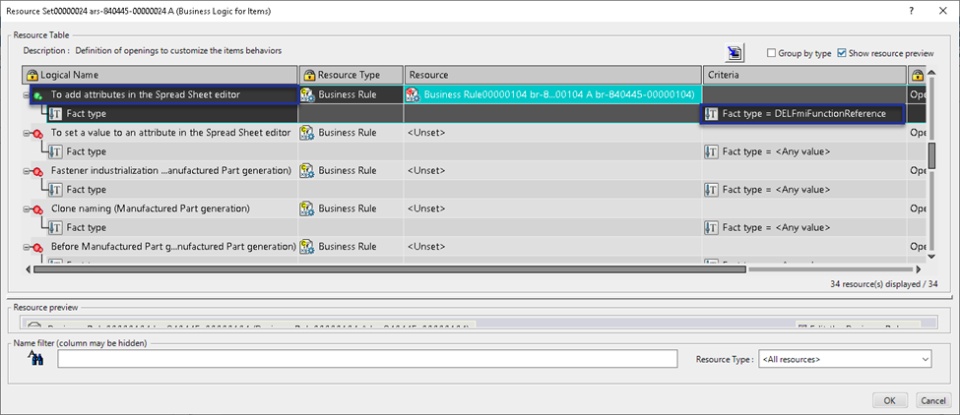The height and width of the screenshot is (415, 960).
Task: Click the 'Definition of openings' description text
Action: pyautogui.click(x=179, y=51)
